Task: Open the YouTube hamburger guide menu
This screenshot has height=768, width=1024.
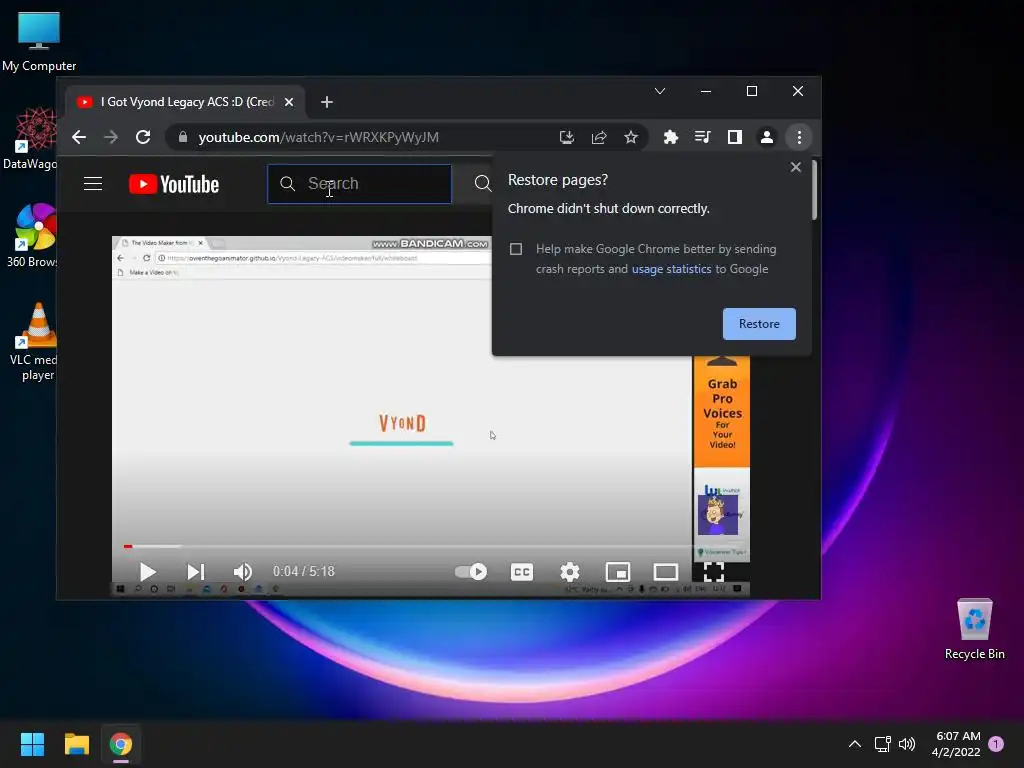Action: (93, 184)
